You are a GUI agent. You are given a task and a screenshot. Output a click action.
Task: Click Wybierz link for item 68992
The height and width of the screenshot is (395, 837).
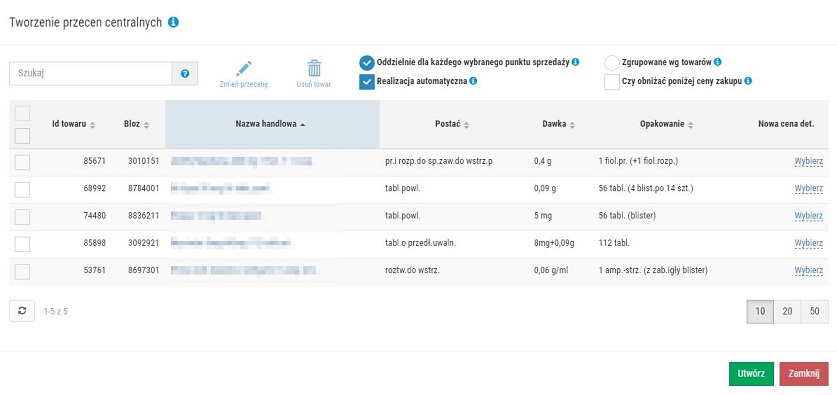coord(809,188)
